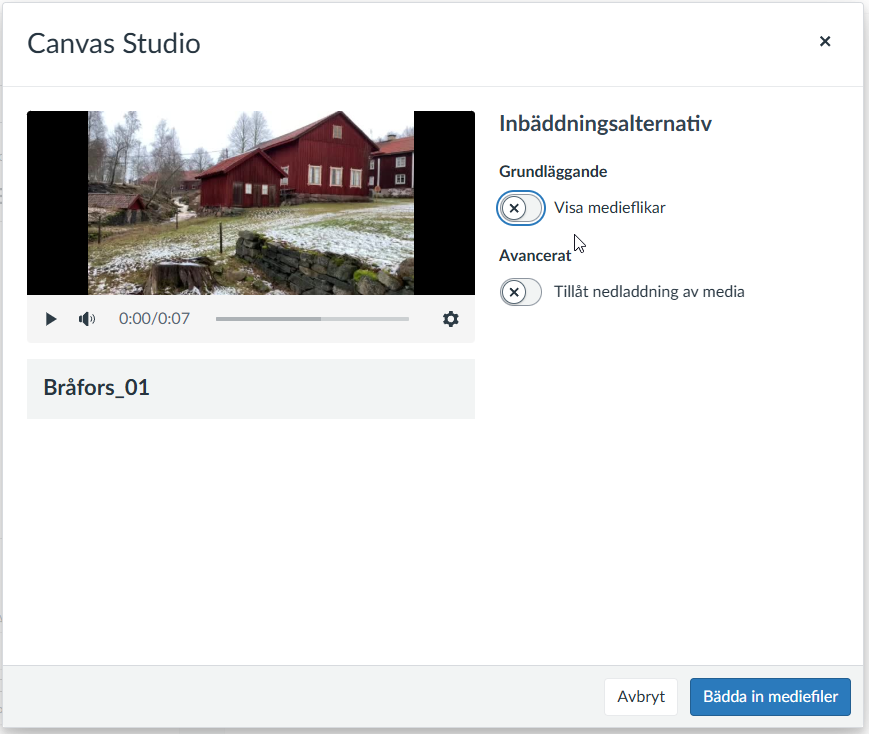Enable Tillåt nedladdning av media switch
Viewport: 869px width, 734px height.
click(521, 292)
